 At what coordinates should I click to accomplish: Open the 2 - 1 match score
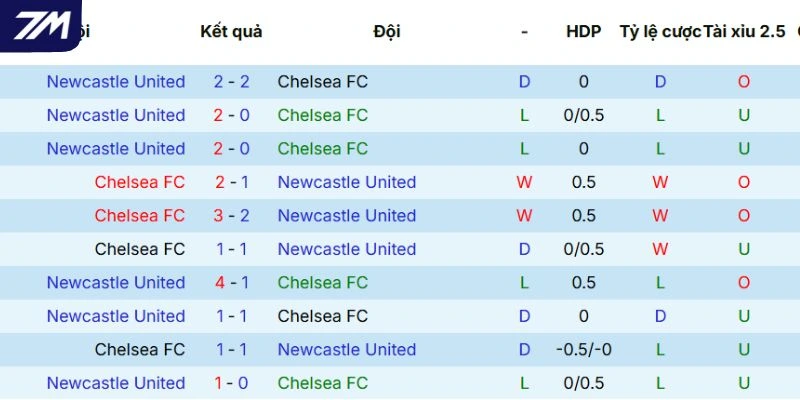pos(232,182)
